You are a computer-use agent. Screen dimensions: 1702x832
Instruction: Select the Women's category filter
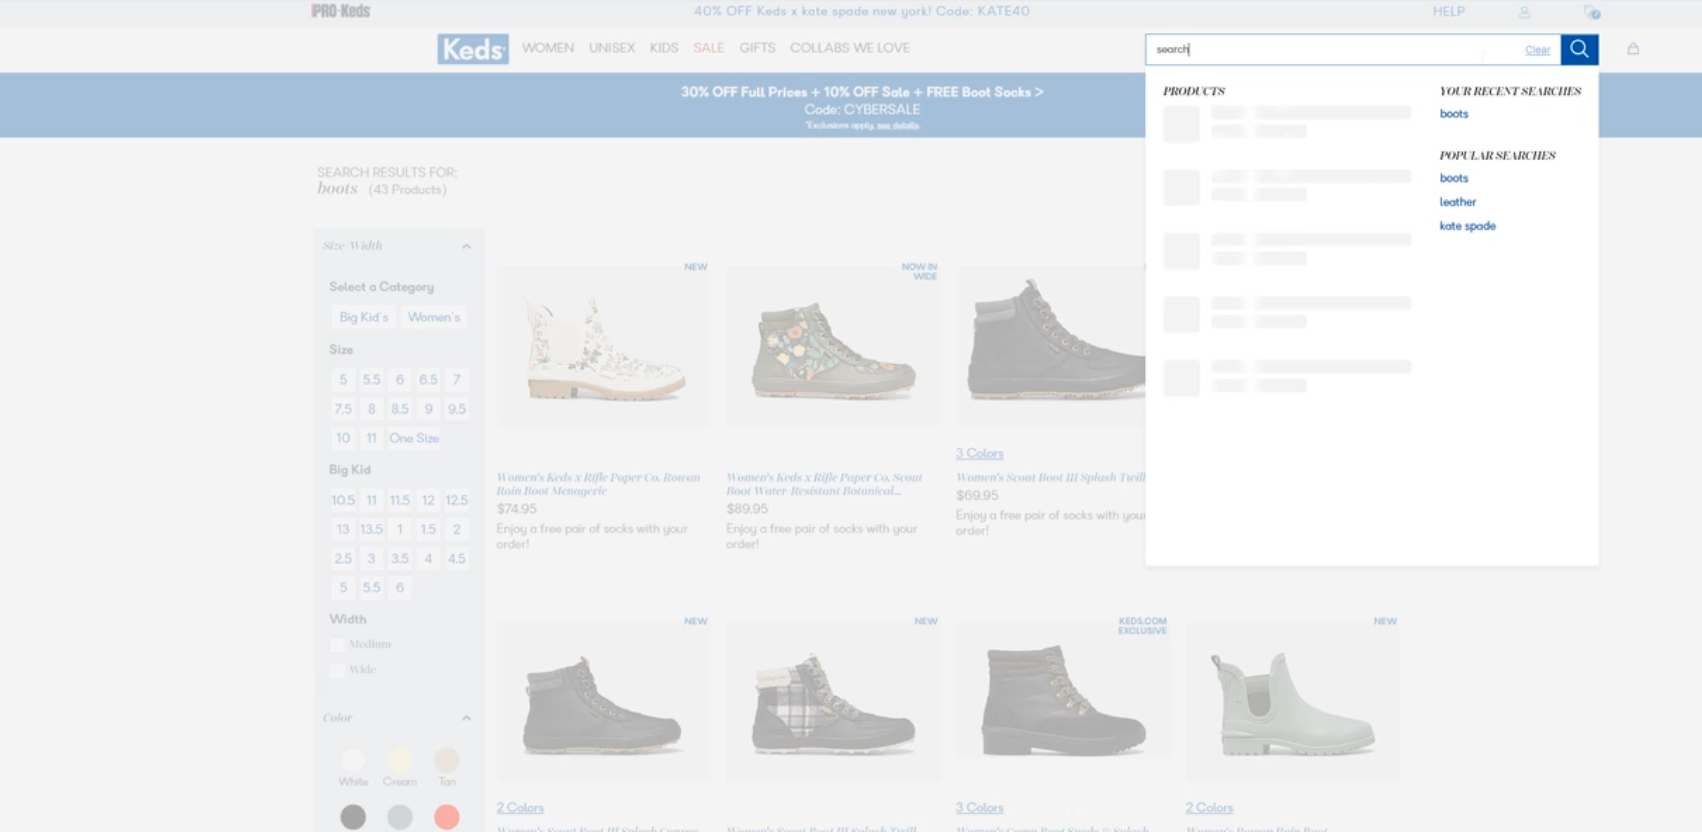(x=434, y=317)
